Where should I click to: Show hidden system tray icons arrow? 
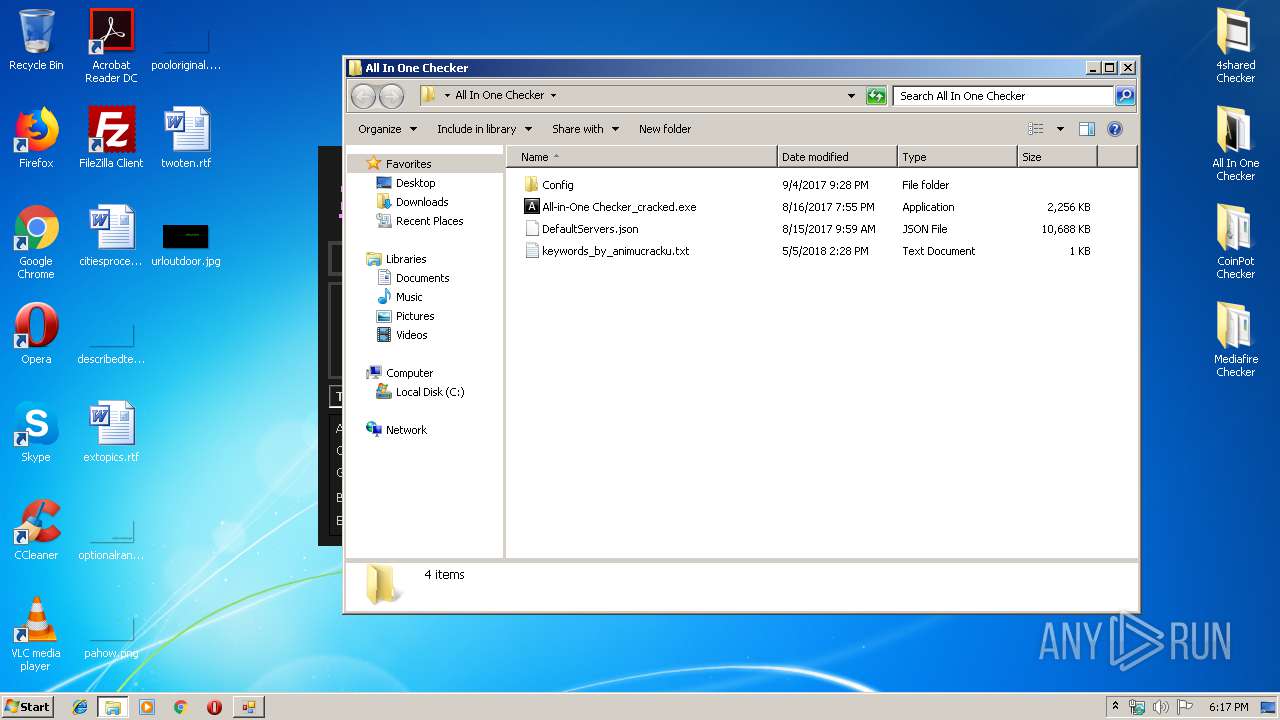pos(1116,707)
